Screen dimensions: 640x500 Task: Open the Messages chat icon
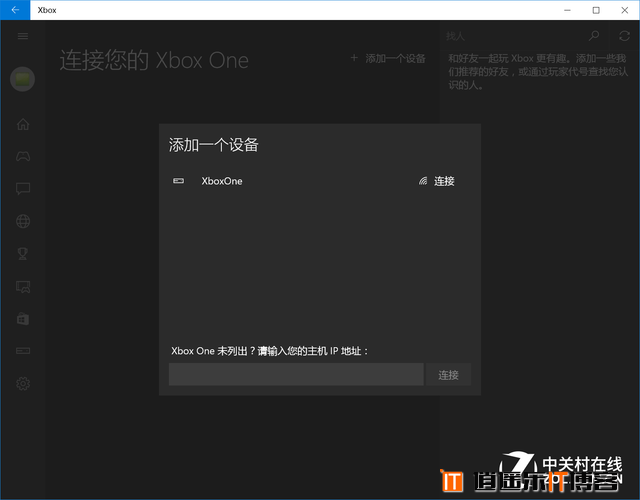[23, 189]
